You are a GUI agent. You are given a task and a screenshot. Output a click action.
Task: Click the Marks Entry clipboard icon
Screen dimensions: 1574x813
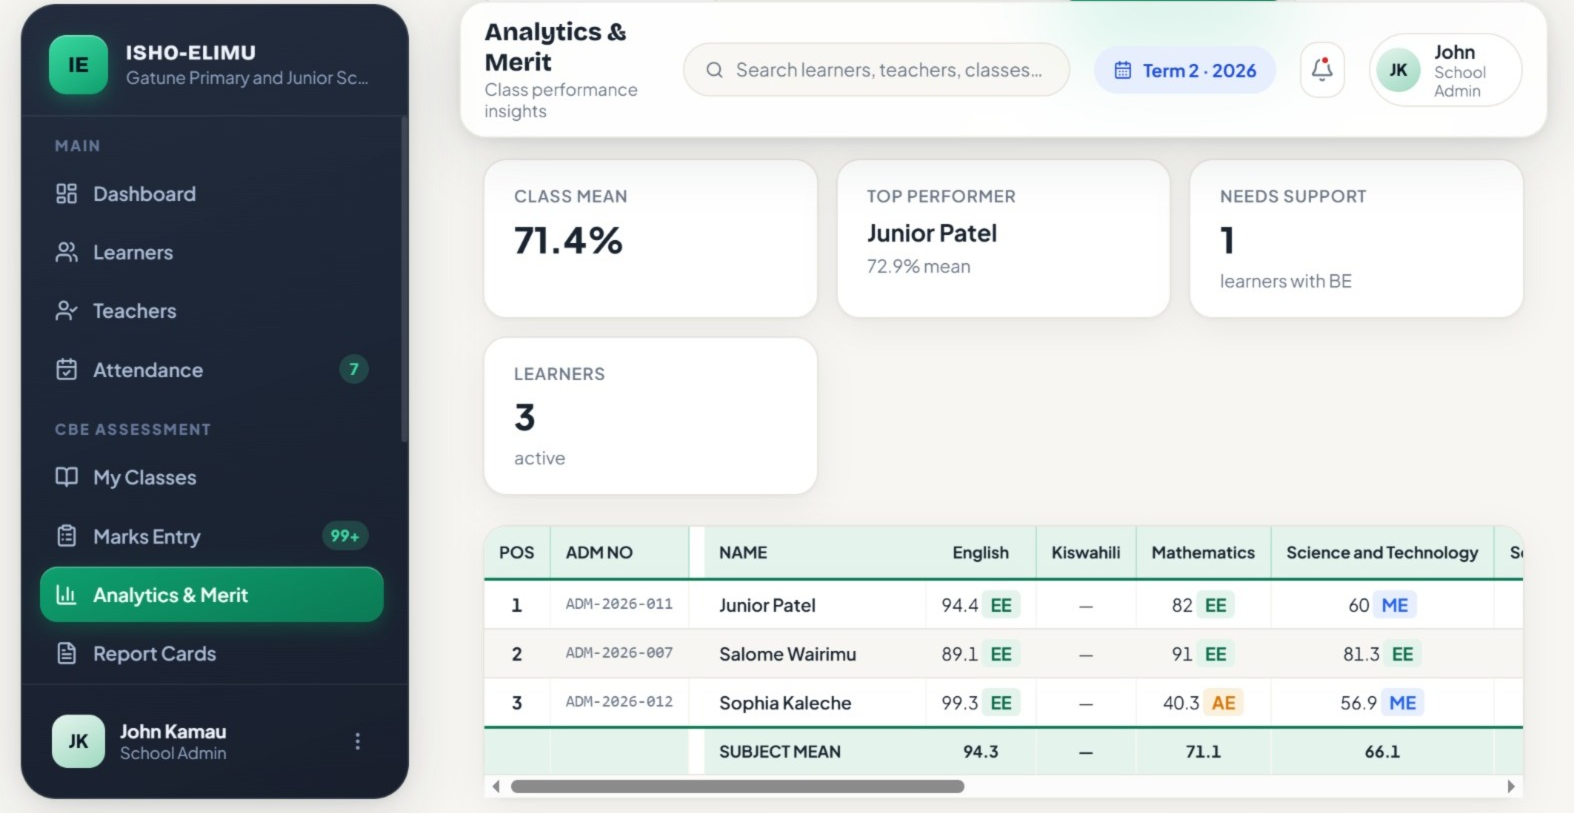[x=66, y=536]
